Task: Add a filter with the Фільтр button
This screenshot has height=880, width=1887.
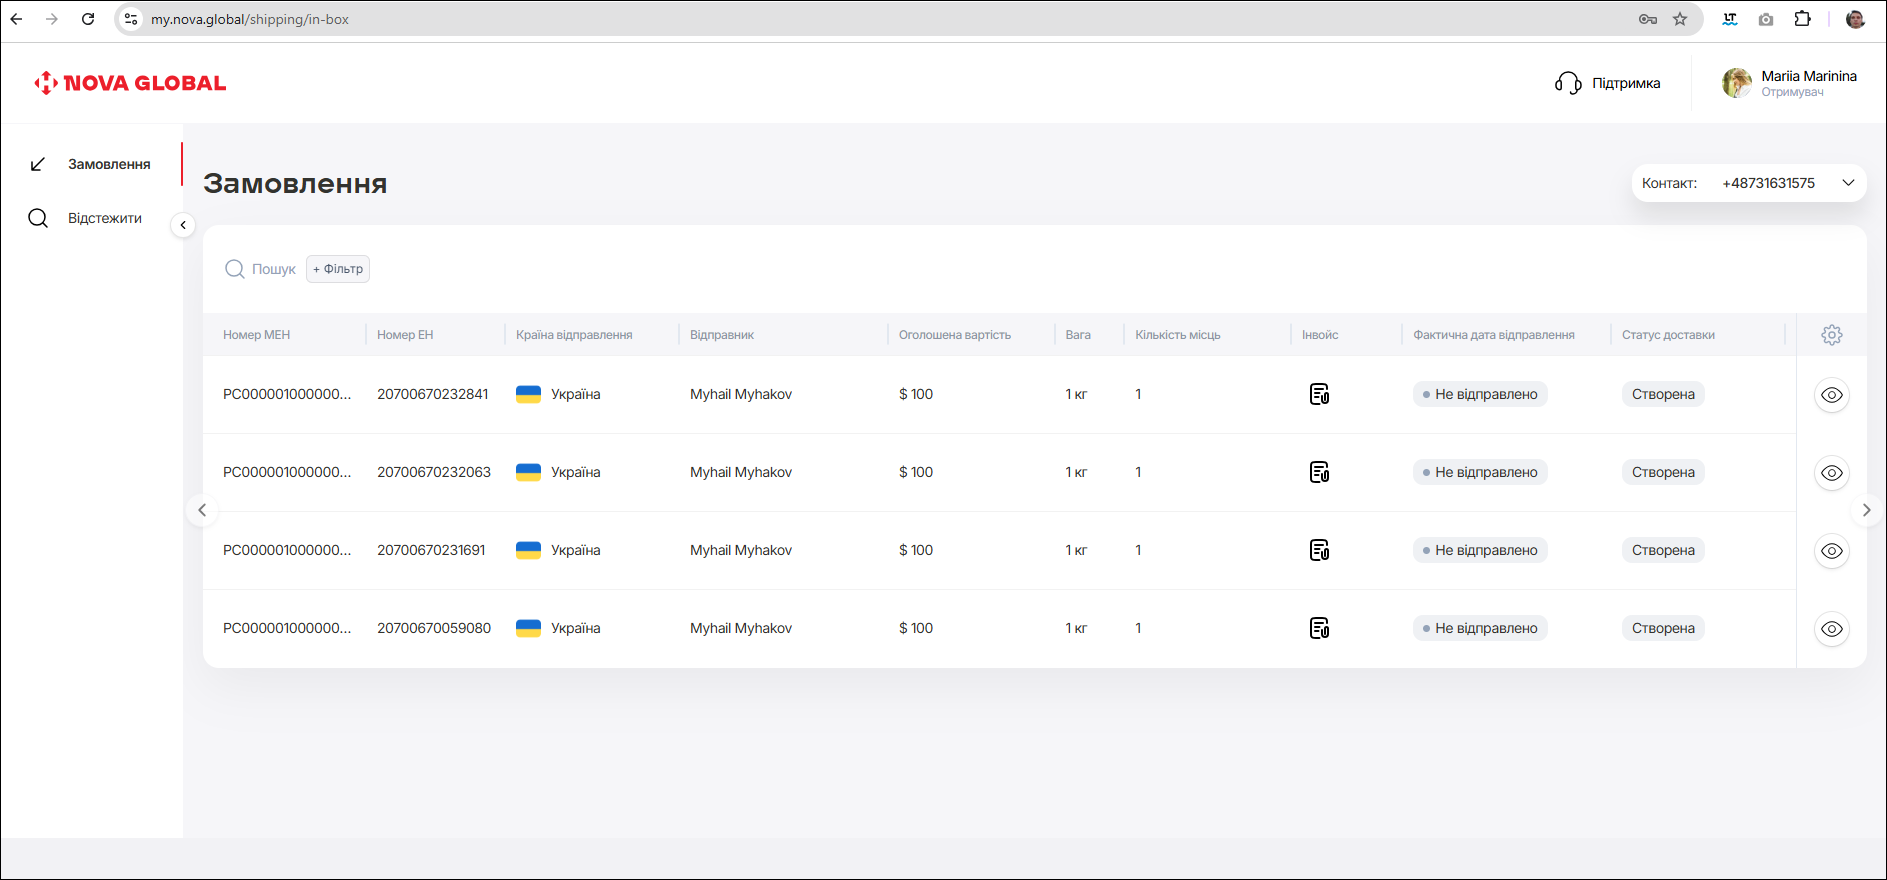Action: coord(338,269)
